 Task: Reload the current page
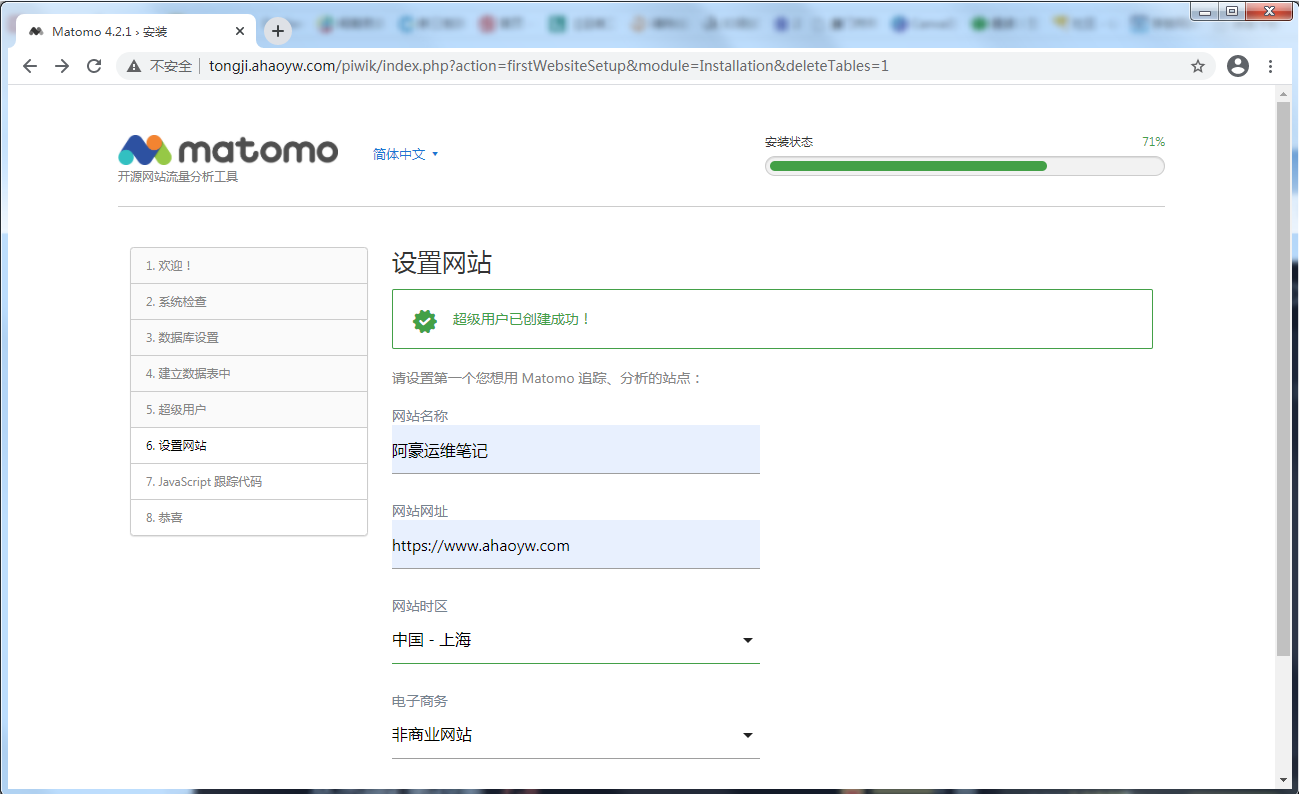point(94,66)
